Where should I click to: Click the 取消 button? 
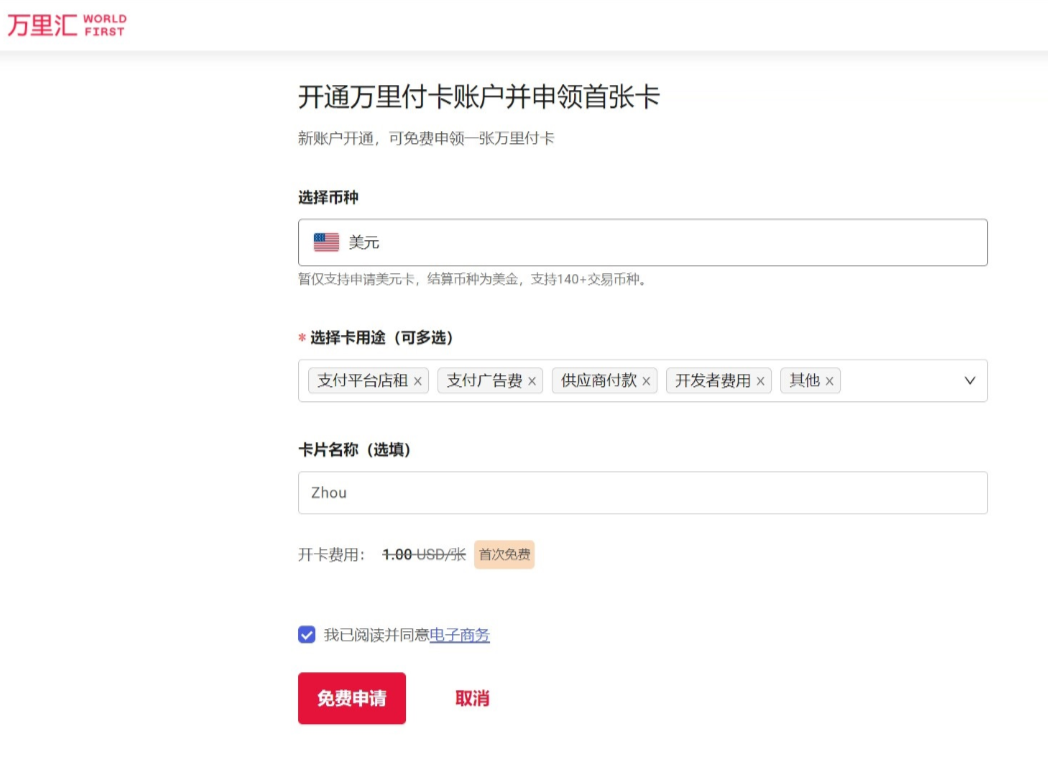472,698
